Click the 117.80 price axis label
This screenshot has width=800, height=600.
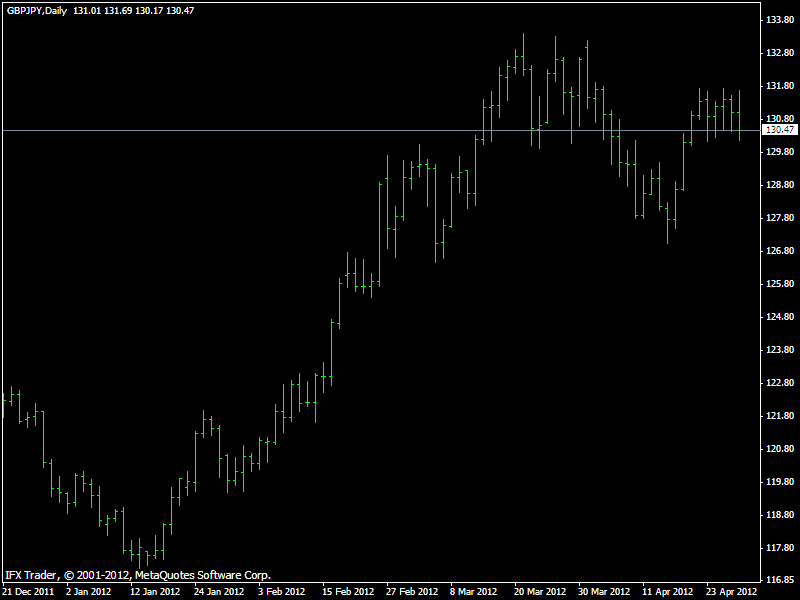click(x=780, y=548)
